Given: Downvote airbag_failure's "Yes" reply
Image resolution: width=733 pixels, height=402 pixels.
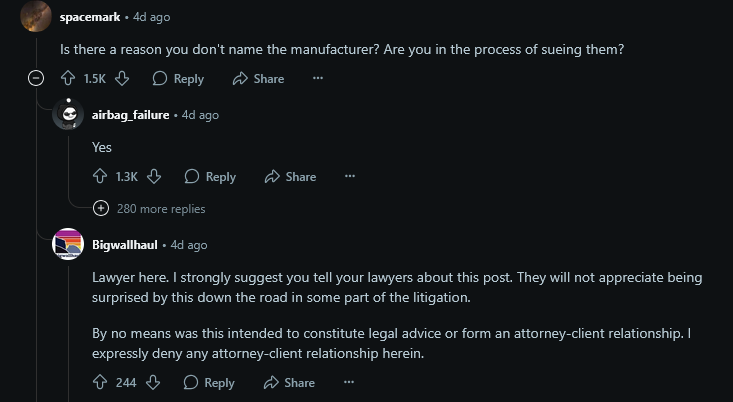Looking at the screenshot, I should [154, 177].
